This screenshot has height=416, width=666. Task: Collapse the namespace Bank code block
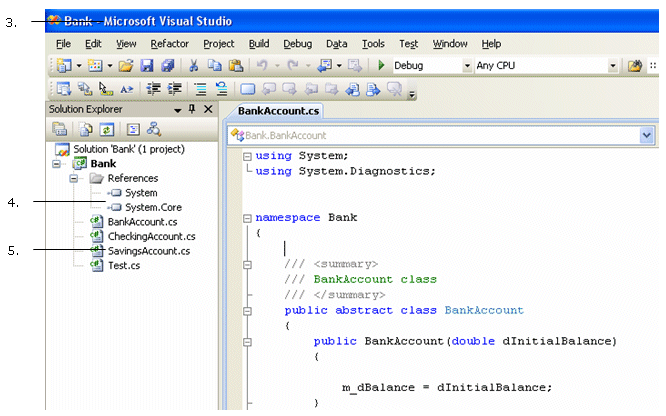[x=247, y=218]
